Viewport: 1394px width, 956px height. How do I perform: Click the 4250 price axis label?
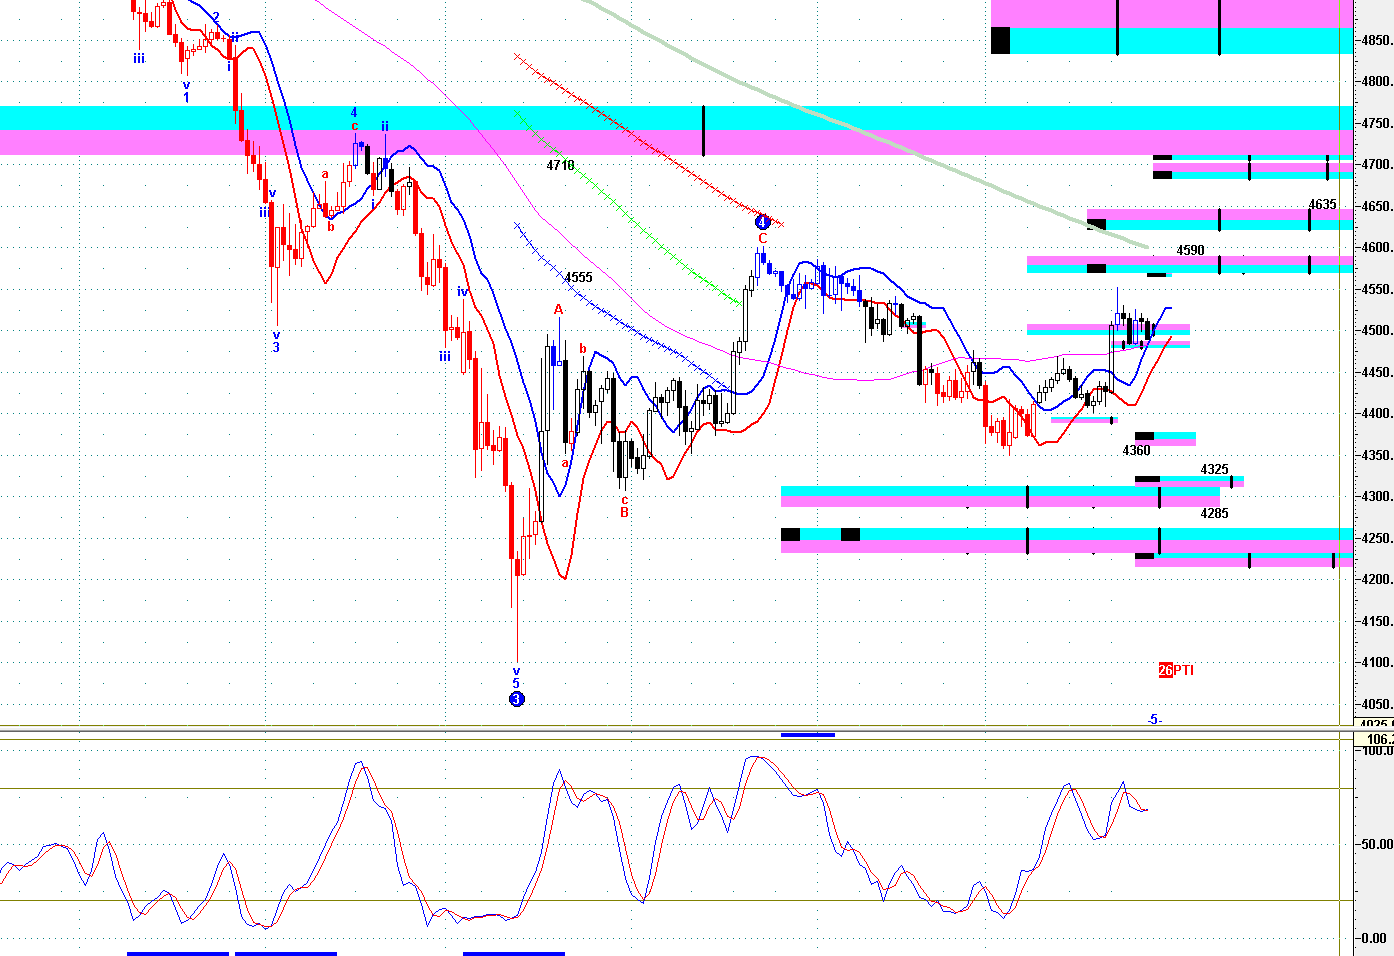[1376, 538]
